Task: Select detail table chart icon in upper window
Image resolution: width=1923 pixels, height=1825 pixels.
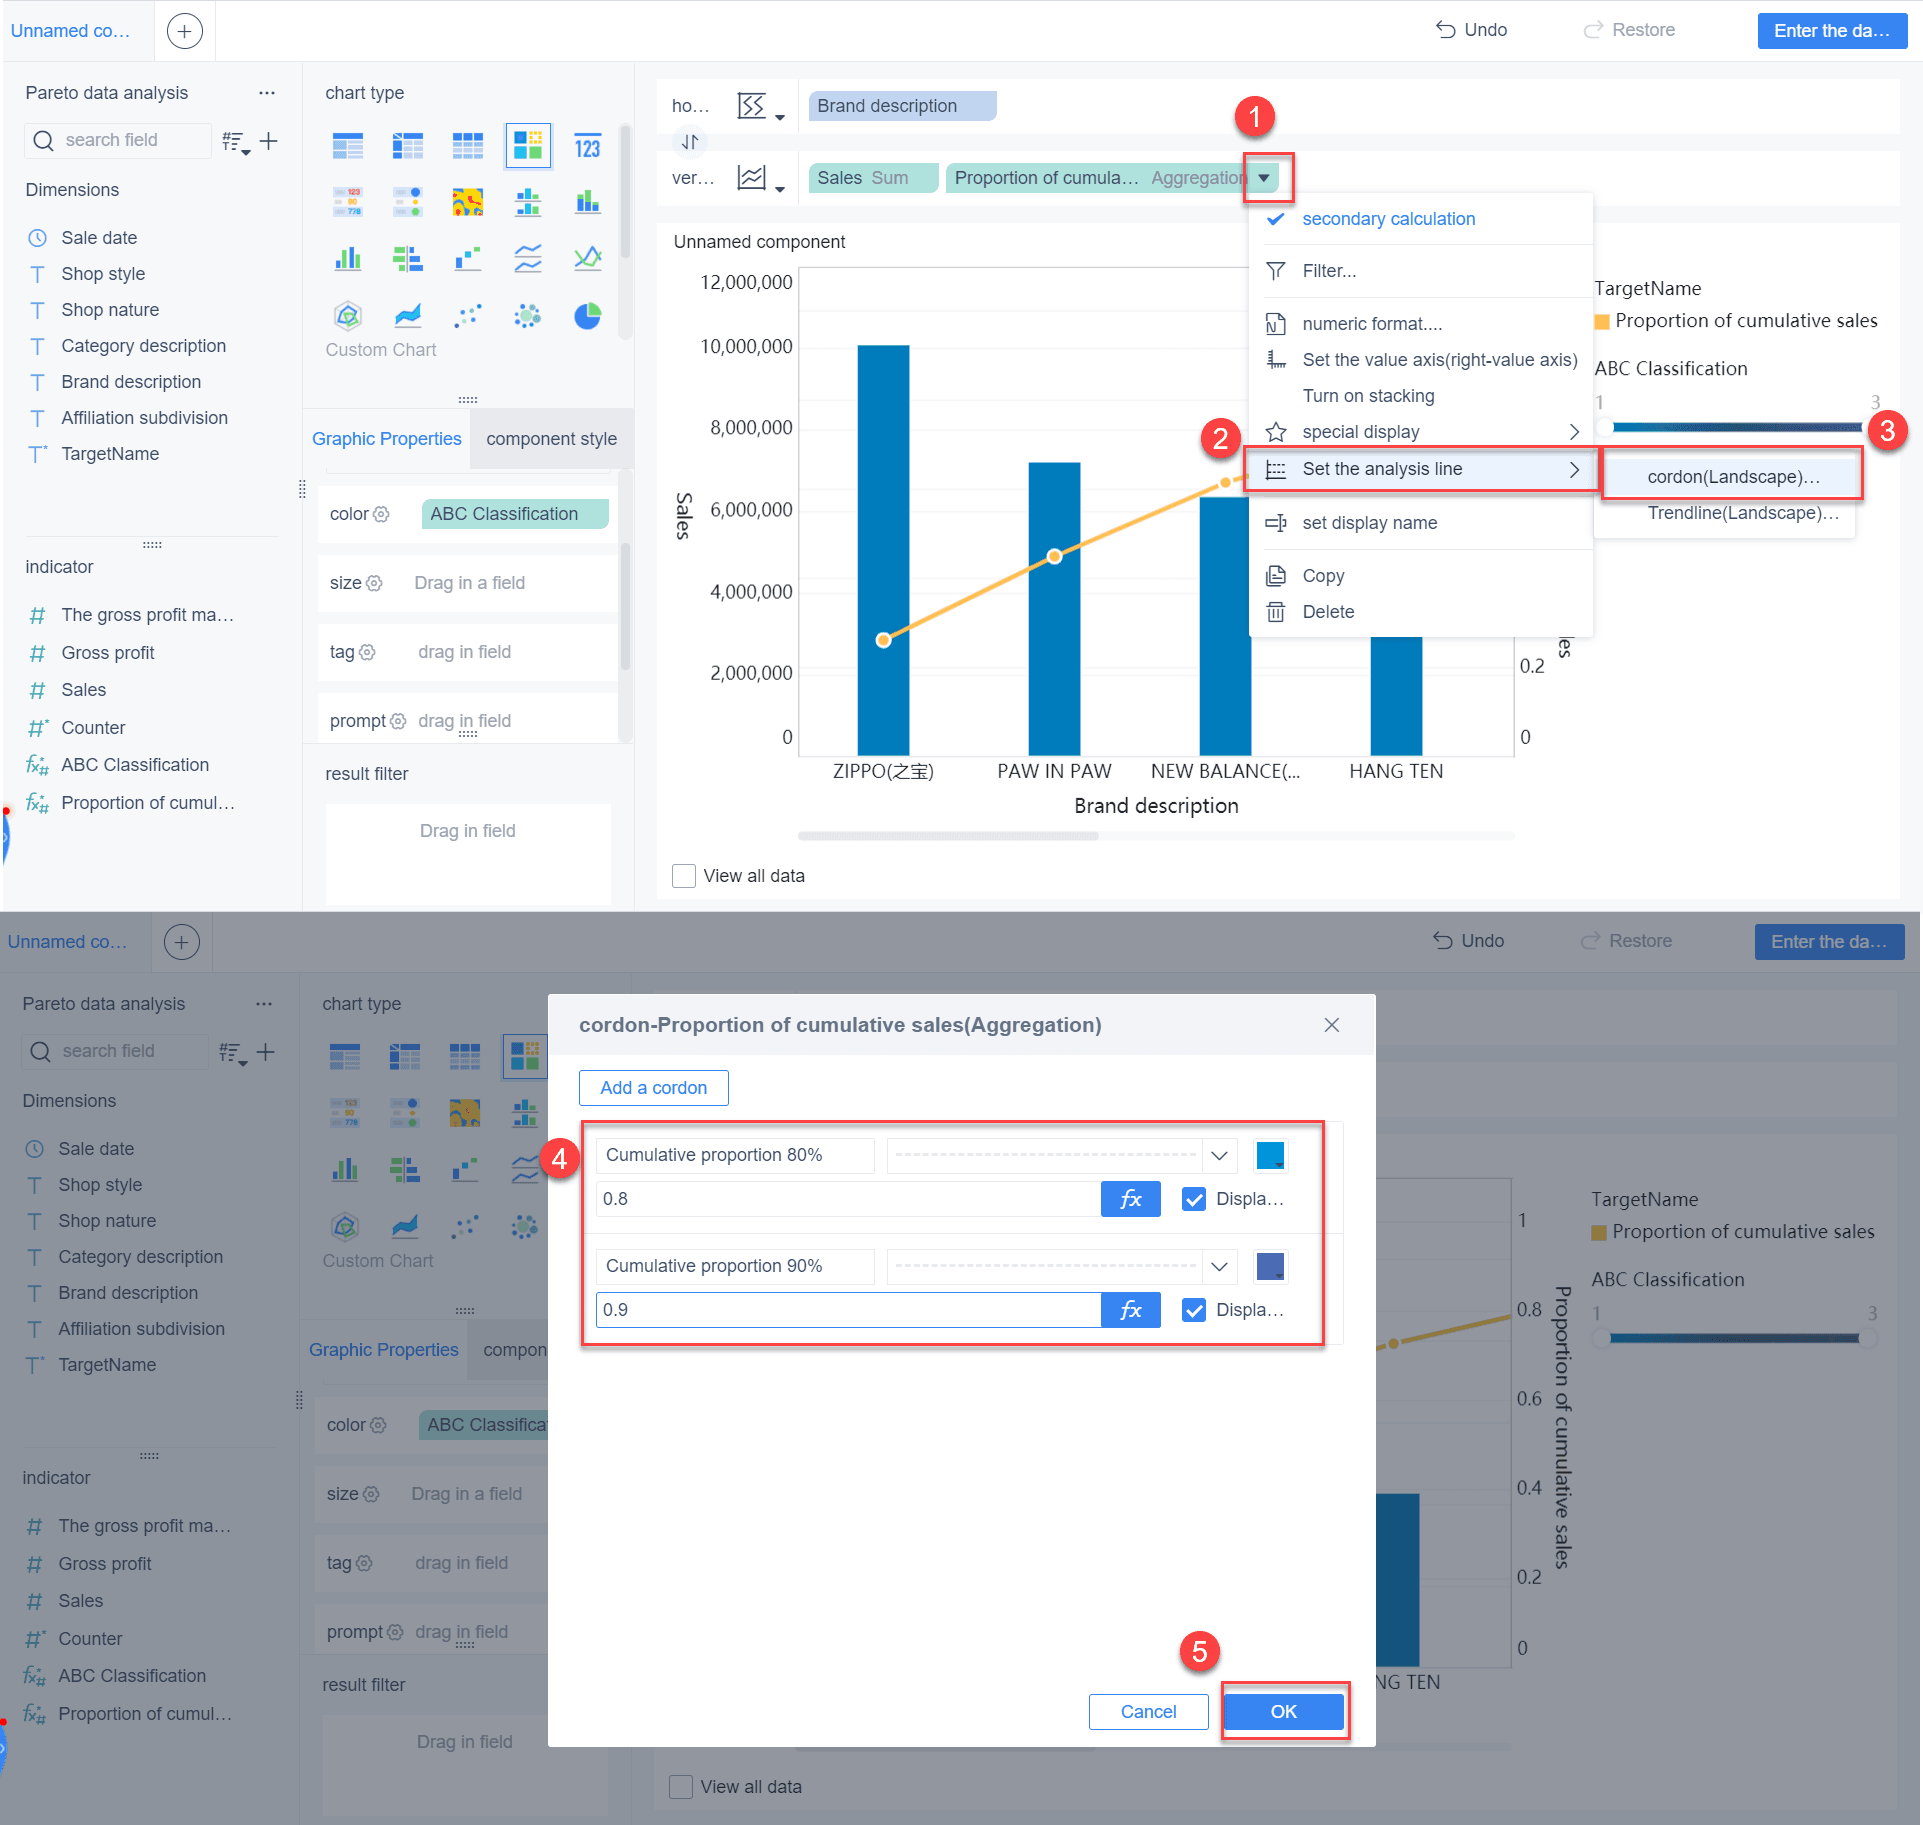Action: click(x=467, y=147)
